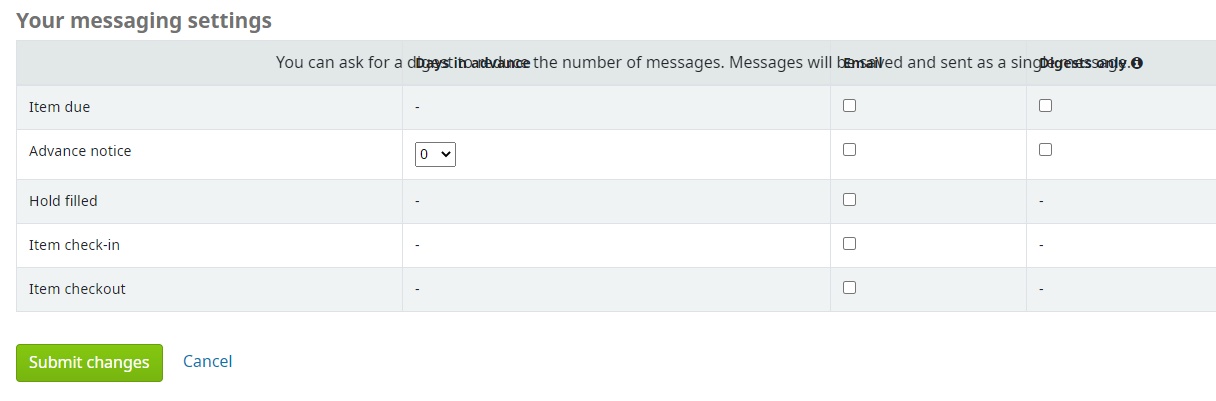Viewport: 1216px width, 401px height.
Task: Click the Digests only column header
Action: [1084, 63]
